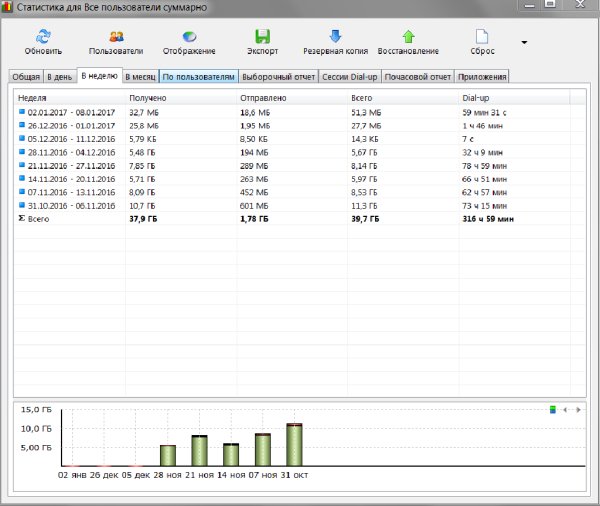Sort by the Dial-up column header

[514, 98]
